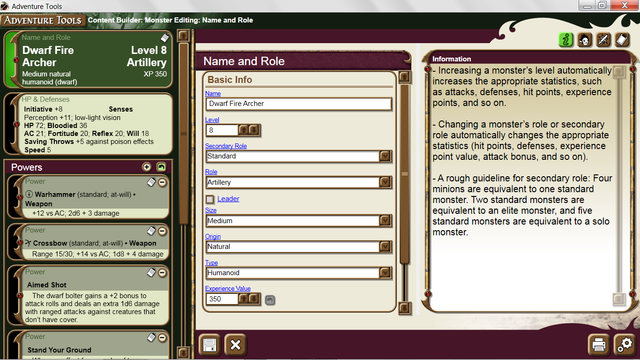Remove the Warhammer power

click(x=162, y=182)
